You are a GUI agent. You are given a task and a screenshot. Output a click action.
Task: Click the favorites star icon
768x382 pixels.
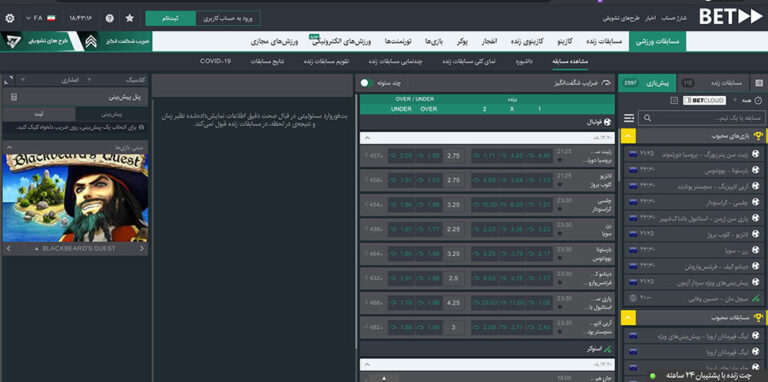tap(130, 18)
